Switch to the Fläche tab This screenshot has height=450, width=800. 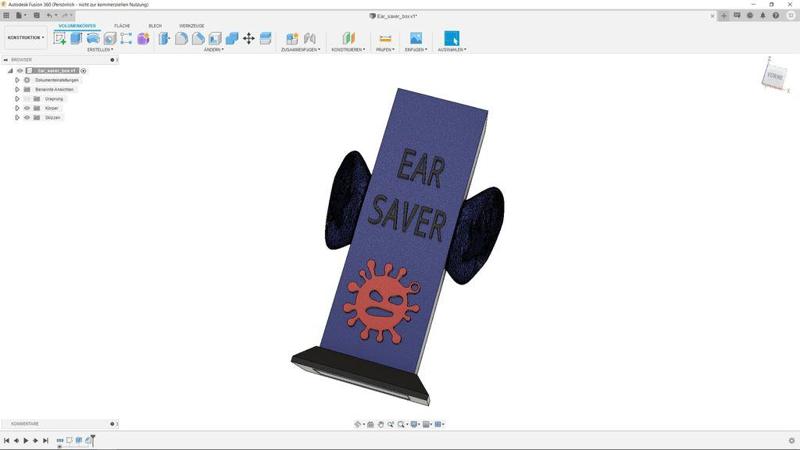coord(122,26)
